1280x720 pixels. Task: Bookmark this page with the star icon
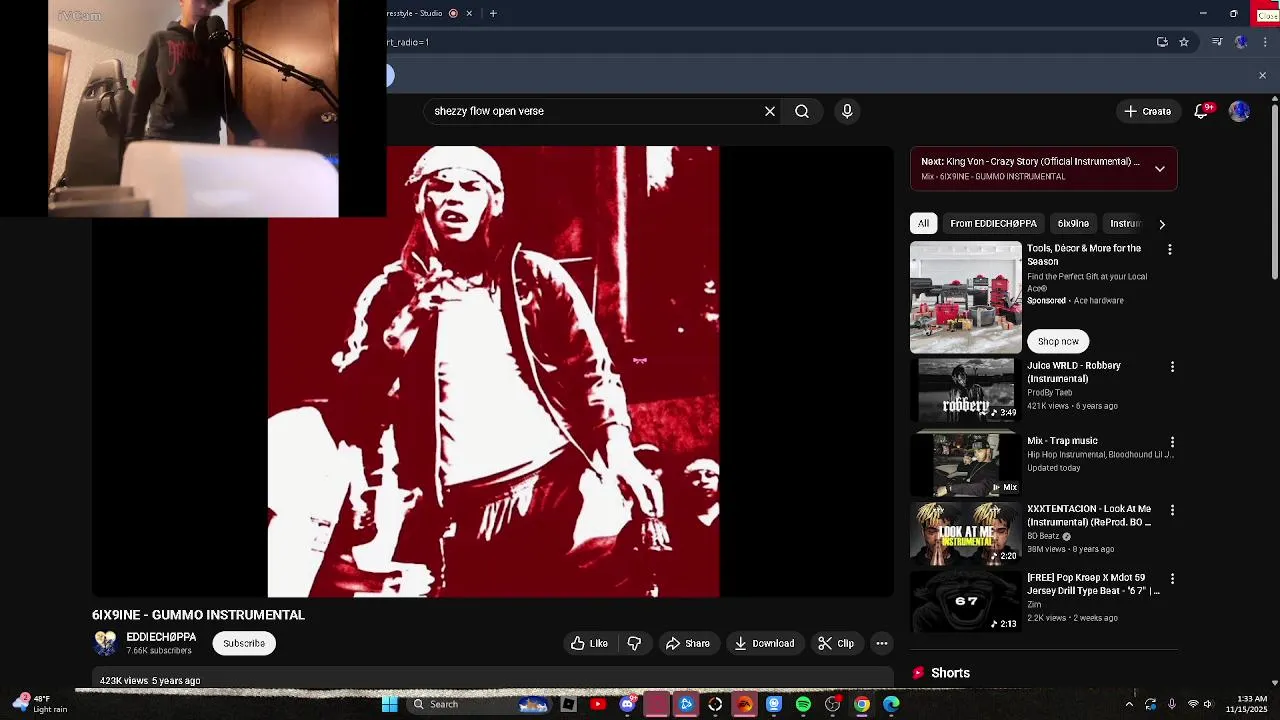[x=1184, y=42]
